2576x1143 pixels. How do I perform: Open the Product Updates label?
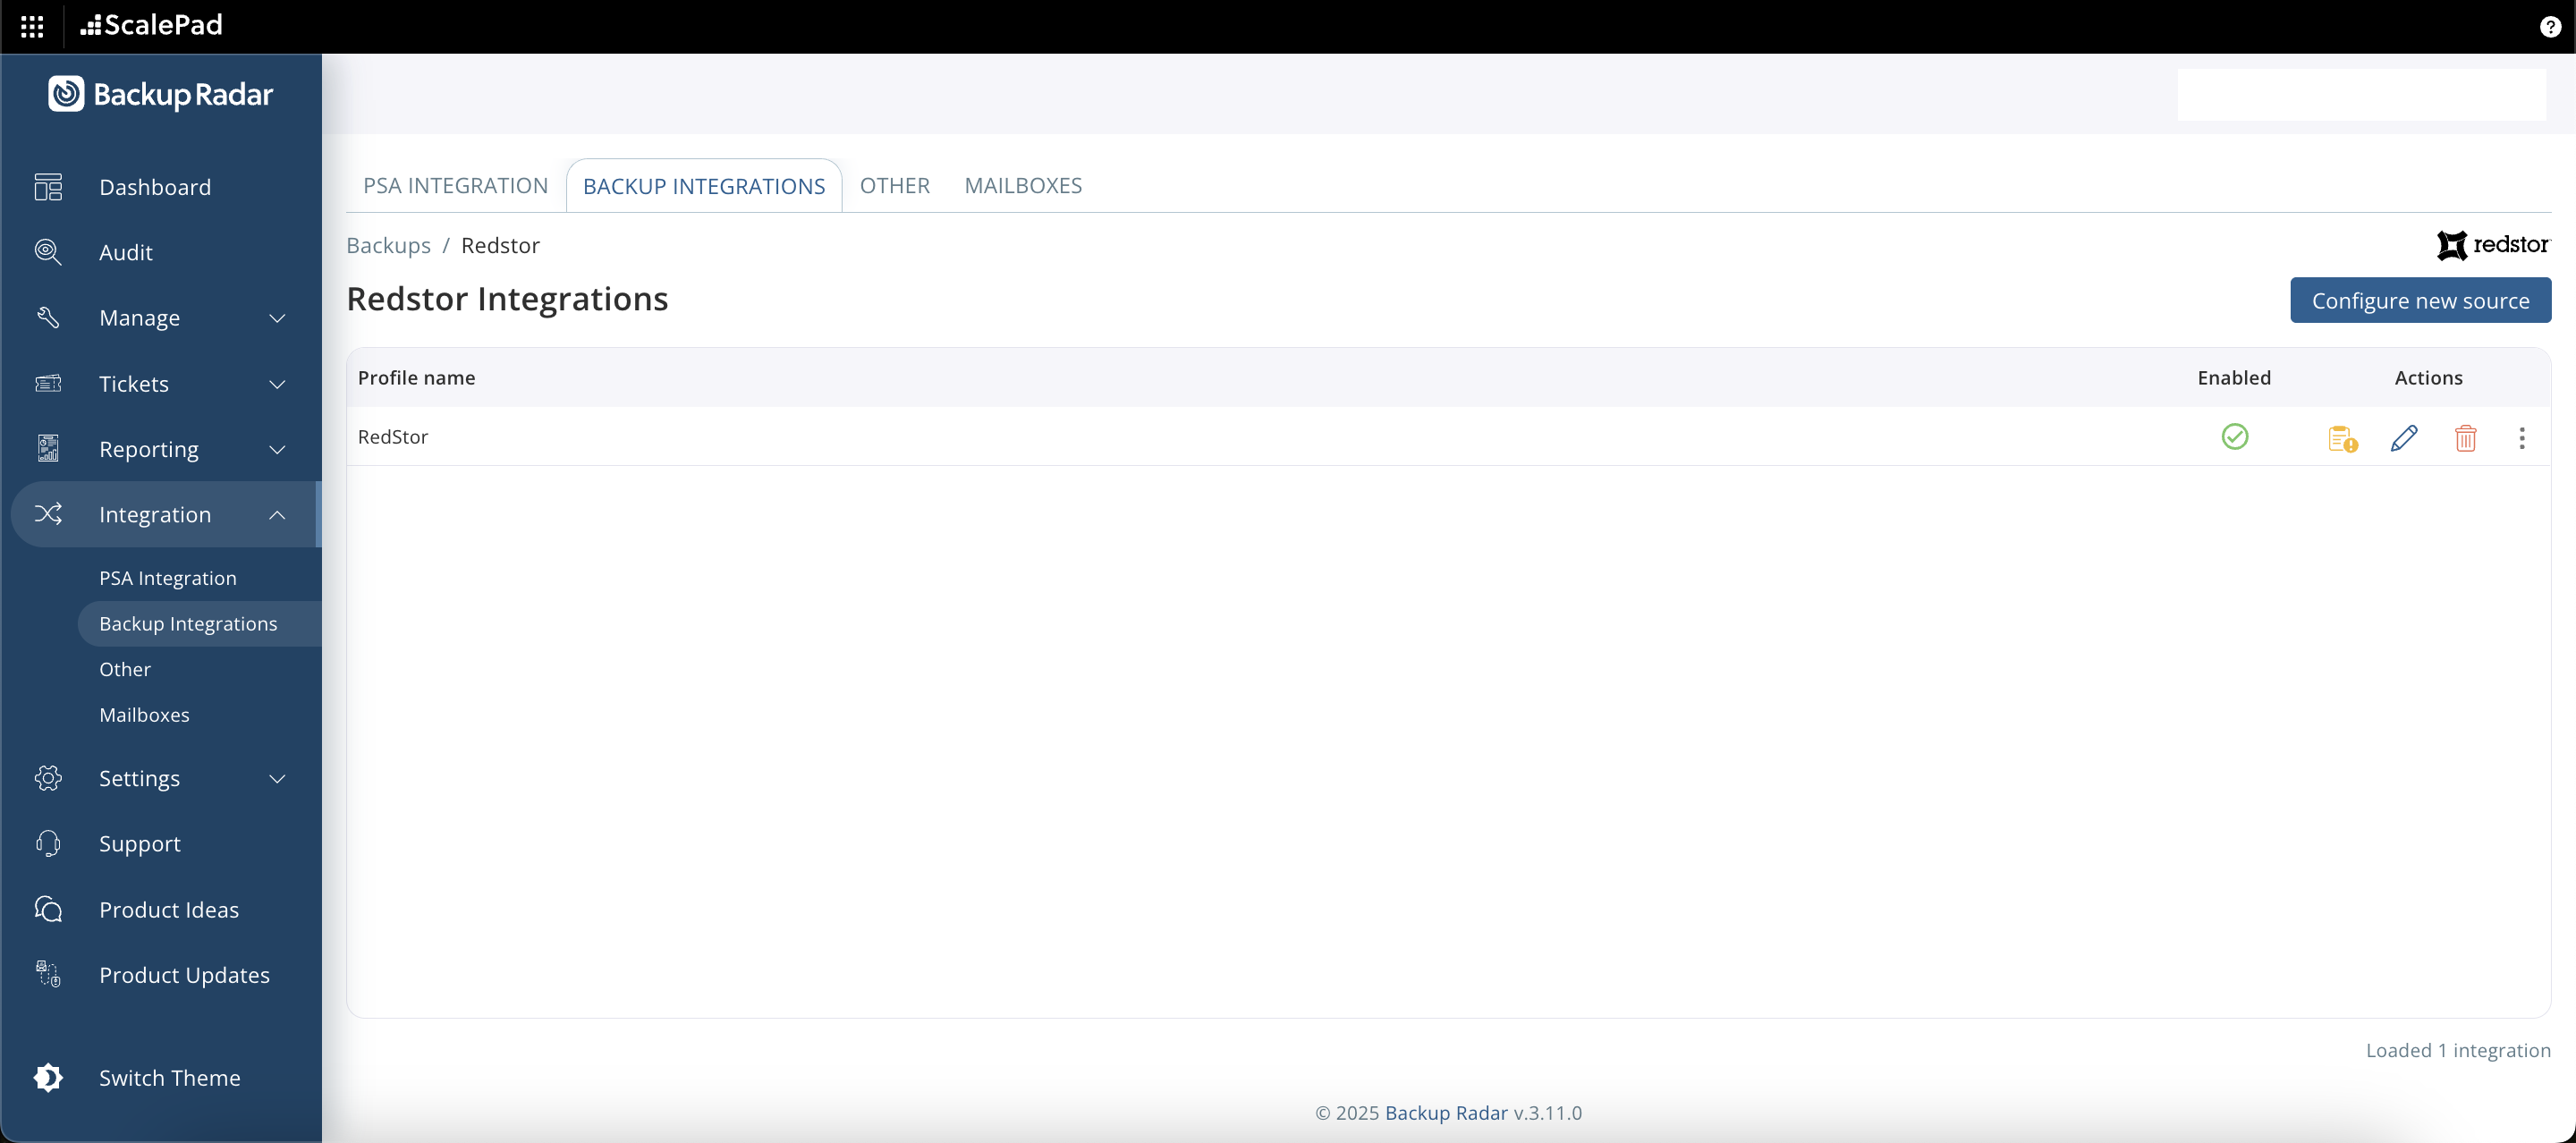(184, 975)
